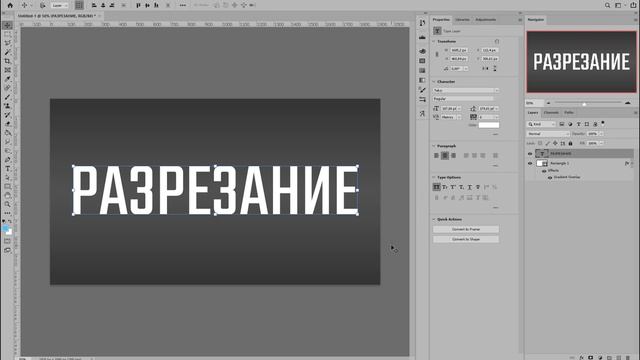Viewport: 640px width, 360px height.
Task: Select the Horizontal Type tool
Action: (x=7, y=169)
